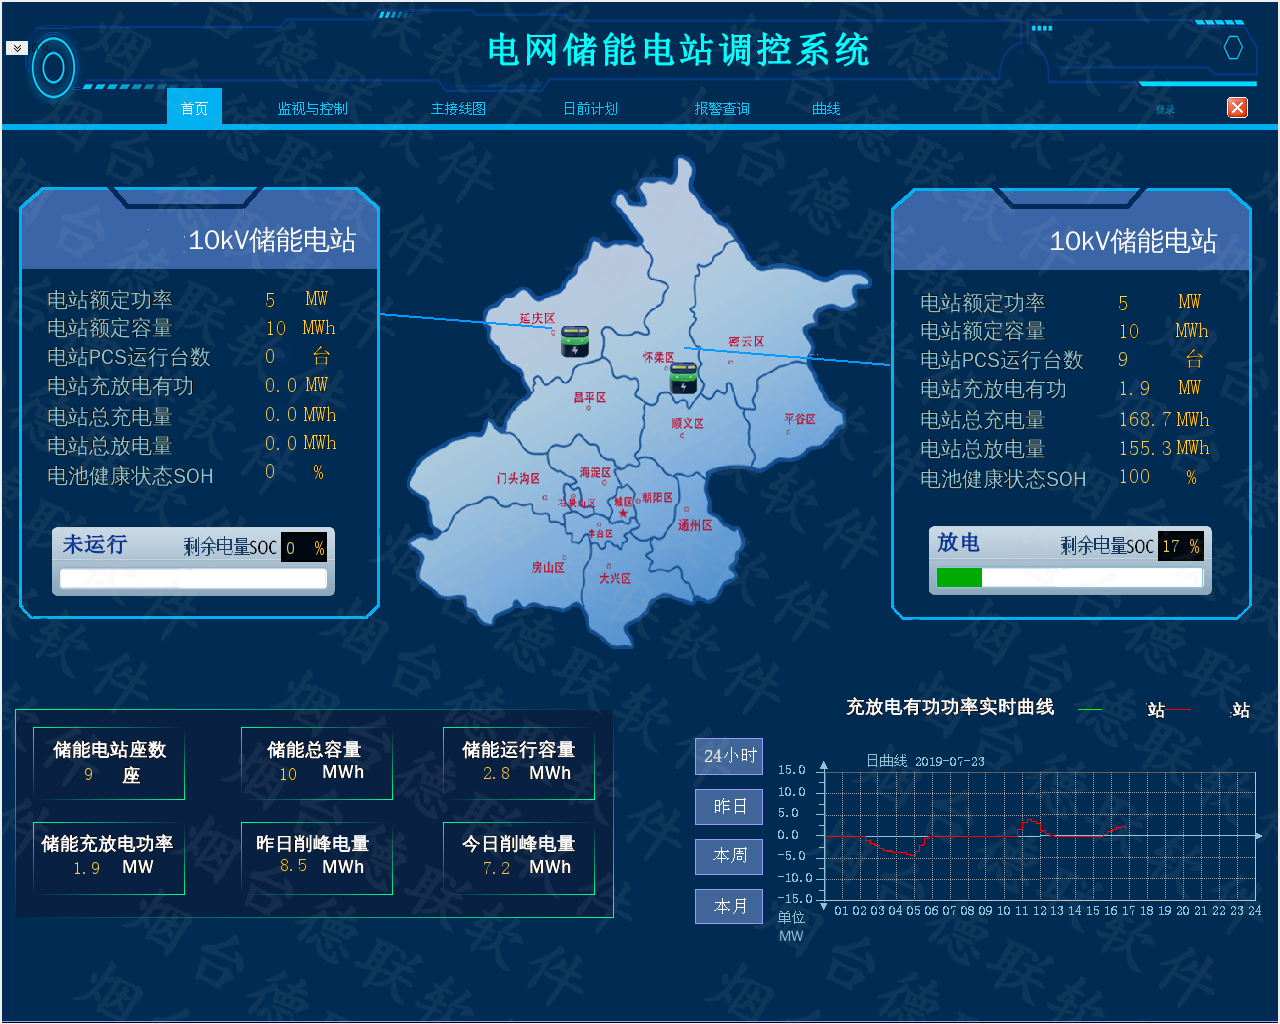Switch the curve to 本周
This screenshot has height=1024, width=1280.
click(x=729, y=856)
